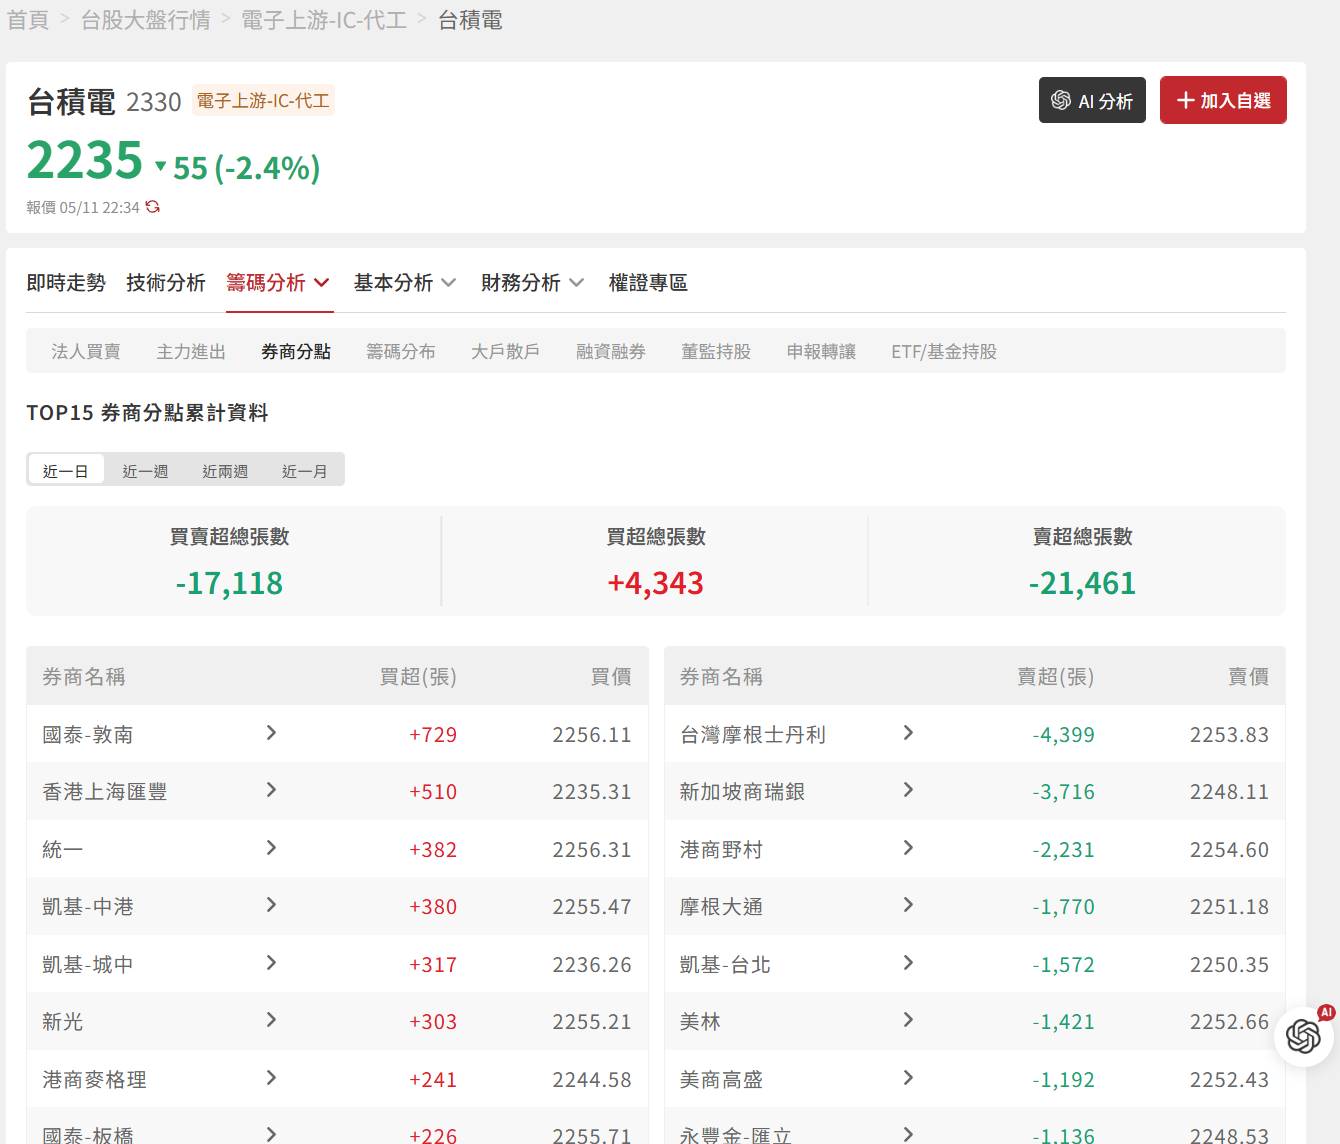The width and height of the screenshot is (1340, 1144).
Task: Expand 凱基-城中 broker row chevron
Action: click(271, 963)
